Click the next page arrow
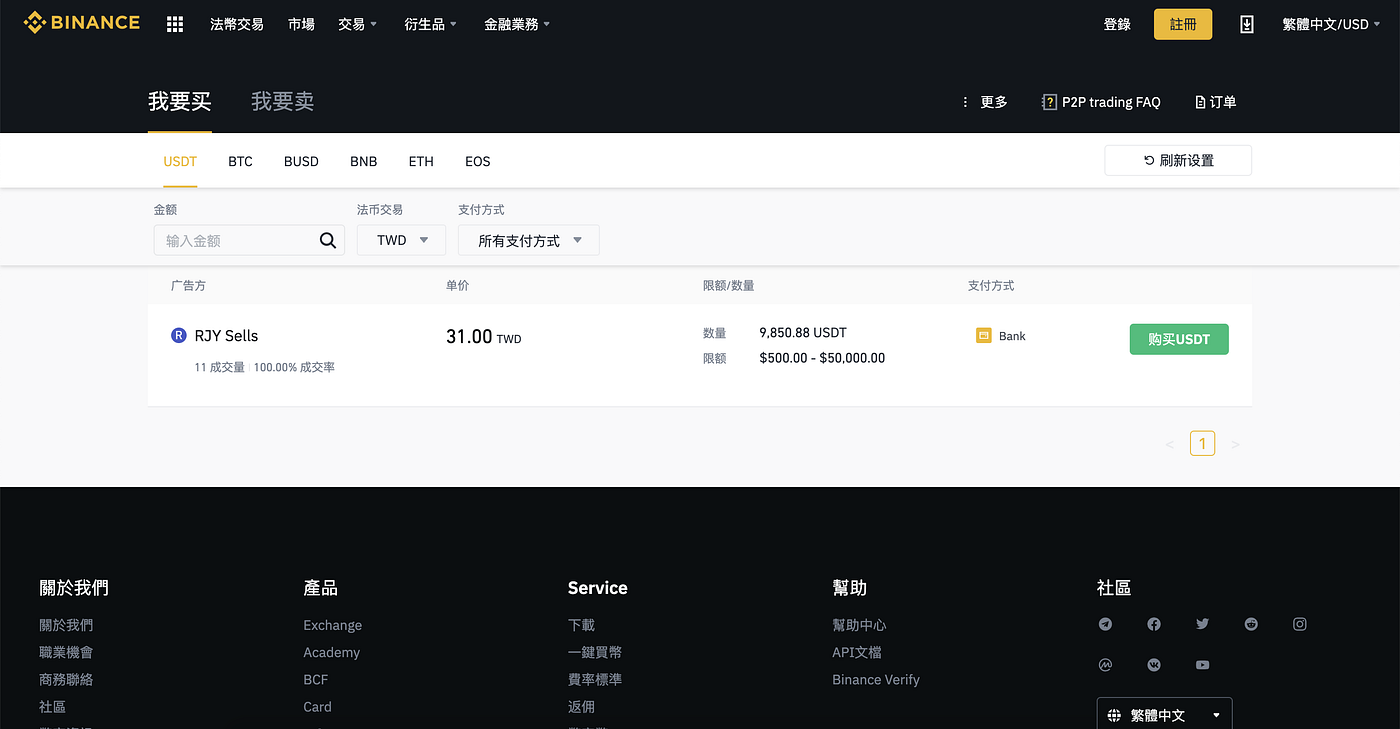This screenshot has height=729, width=1400. pos(1235,444)
